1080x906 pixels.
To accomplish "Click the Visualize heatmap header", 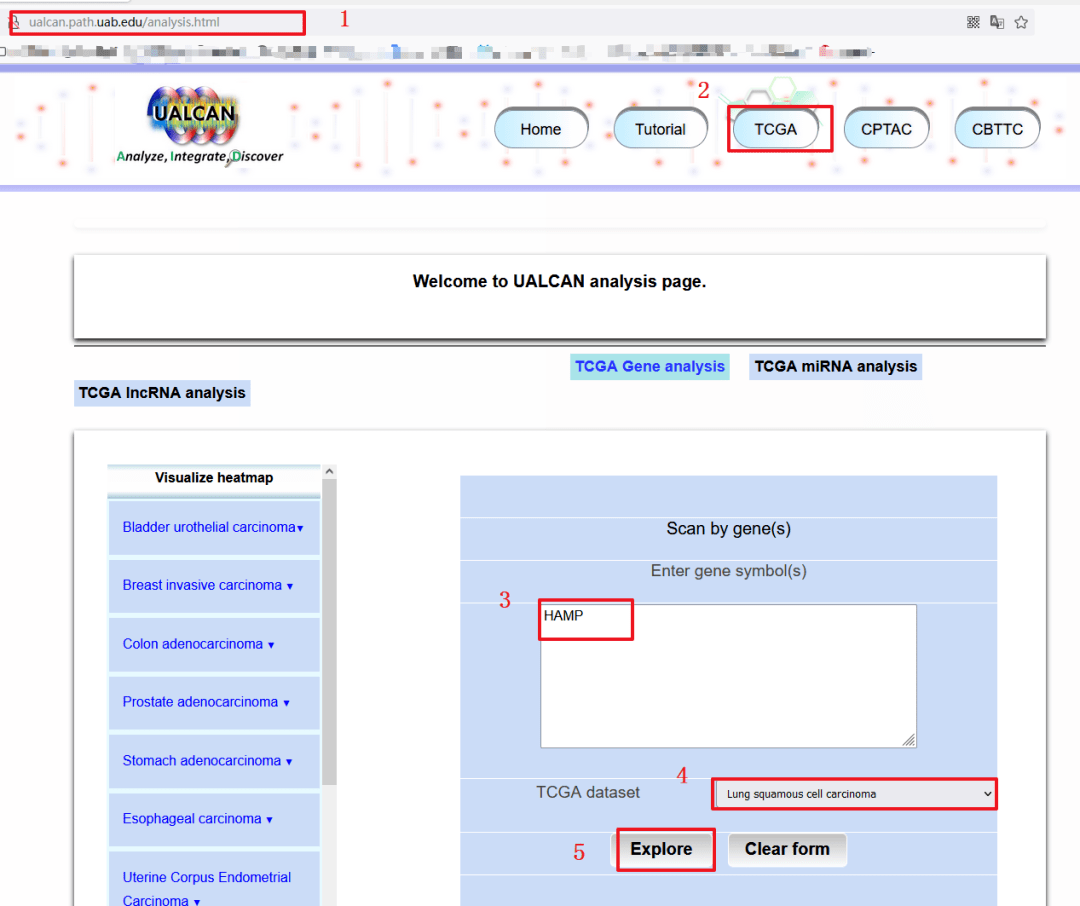I will [214, 477].
